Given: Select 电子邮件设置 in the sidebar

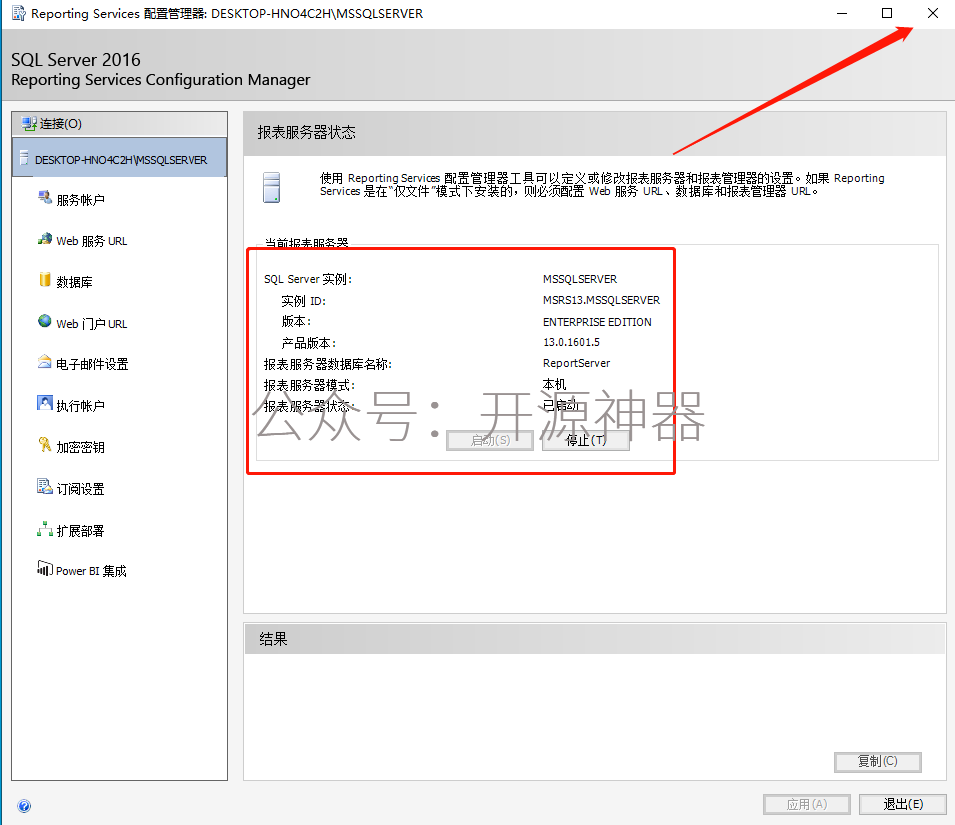Looking at the screenshot, I should [x=92, y=364].
